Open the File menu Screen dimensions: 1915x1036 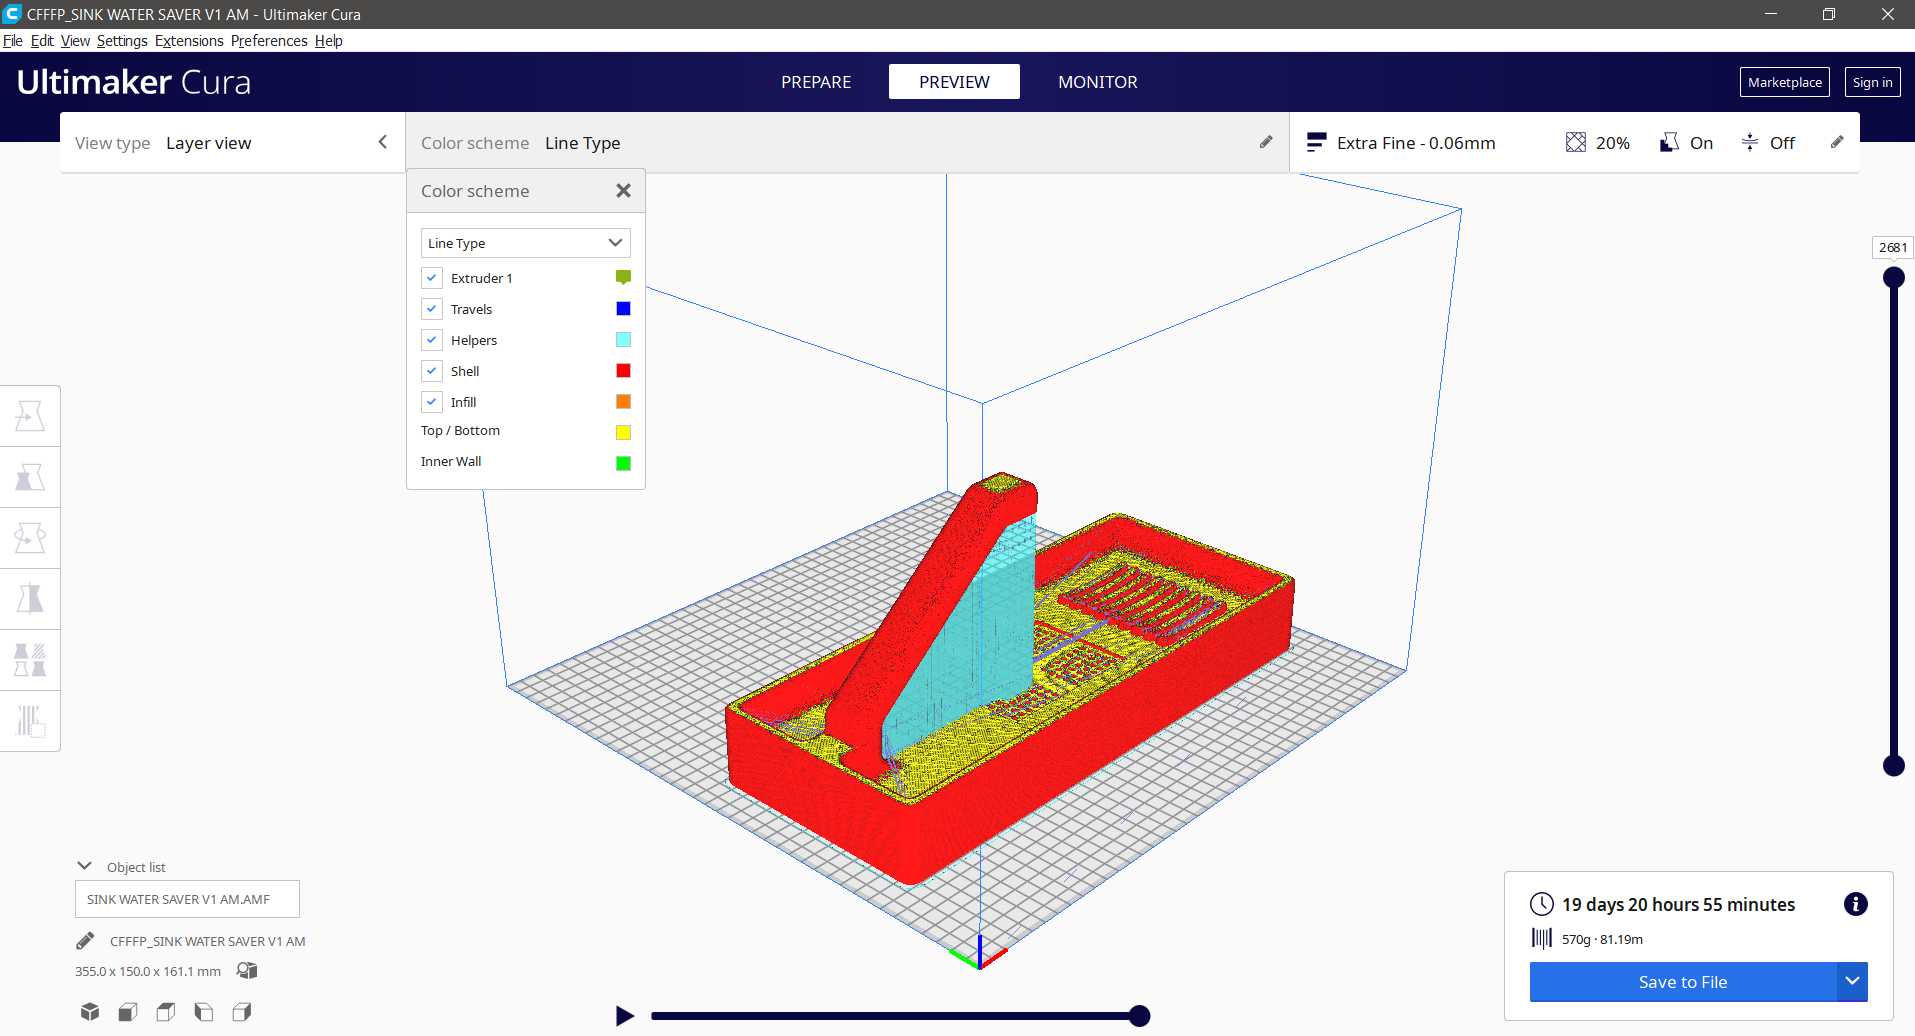click(13, 41)
